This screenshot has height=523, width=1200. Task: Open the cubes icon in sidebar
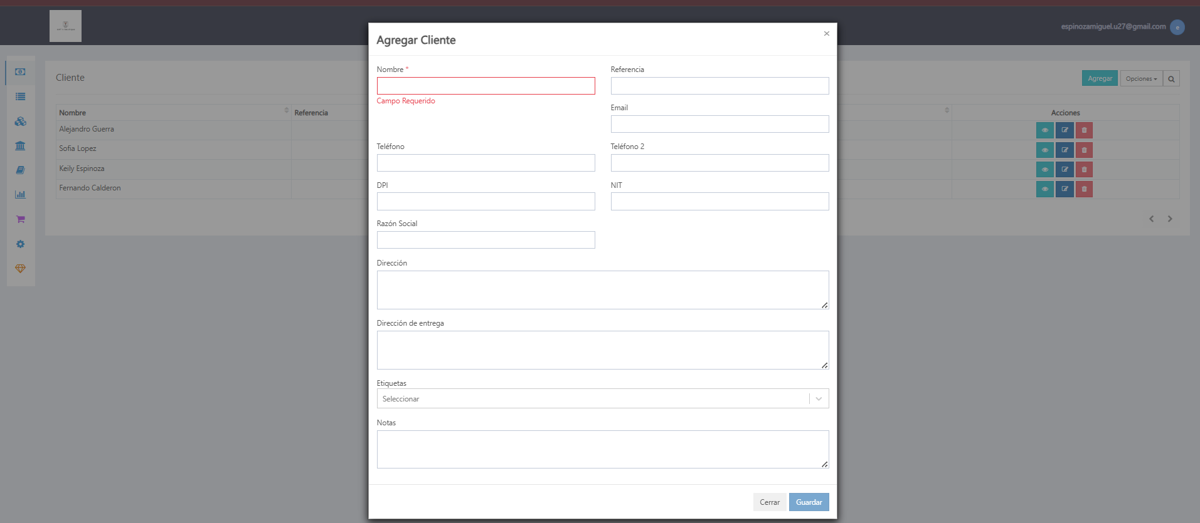(x=20, y=122)
